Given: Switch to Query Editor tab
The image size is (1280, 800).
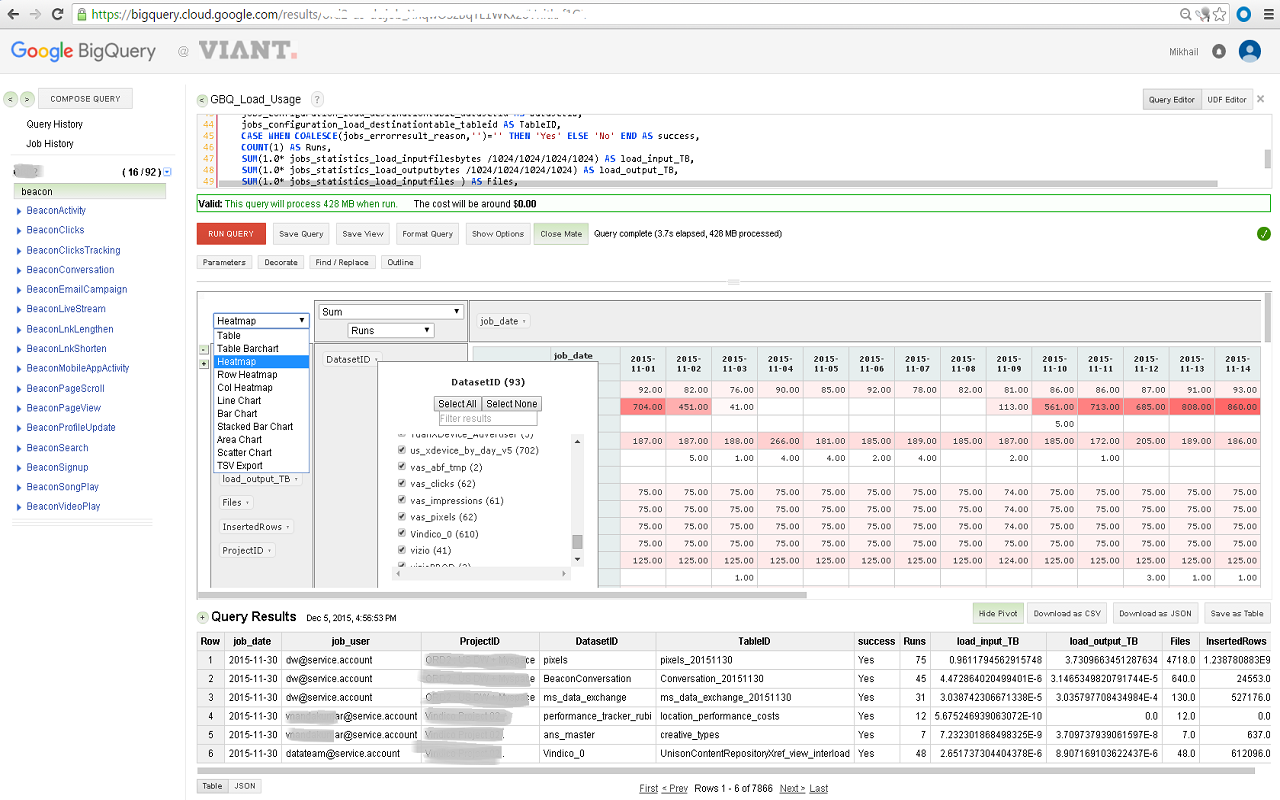Looking at the screenshot, I should (x=1171, y=99).
